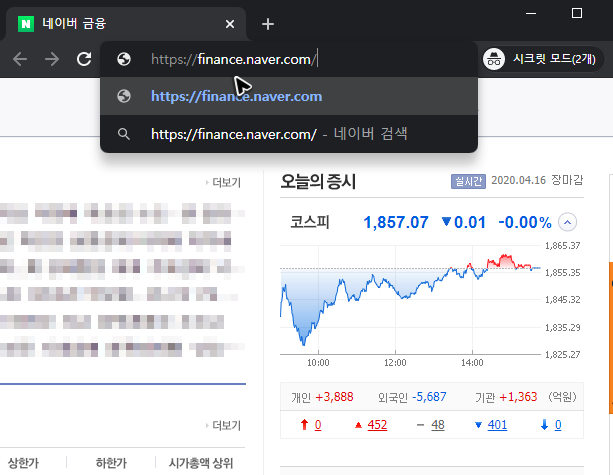Screen dimensions: 613x475
Task: Switch to the 상한가 tab
Action: [x=23, y=463]
